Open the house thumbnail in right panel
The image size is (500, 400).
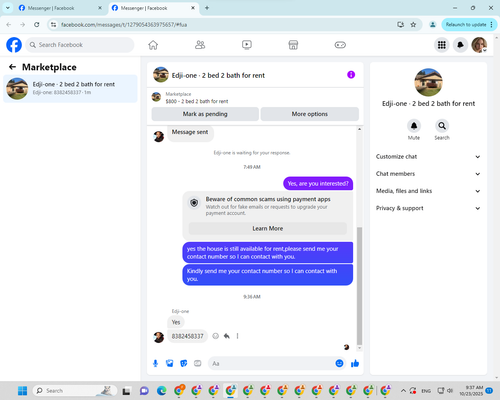pos(428,82)
